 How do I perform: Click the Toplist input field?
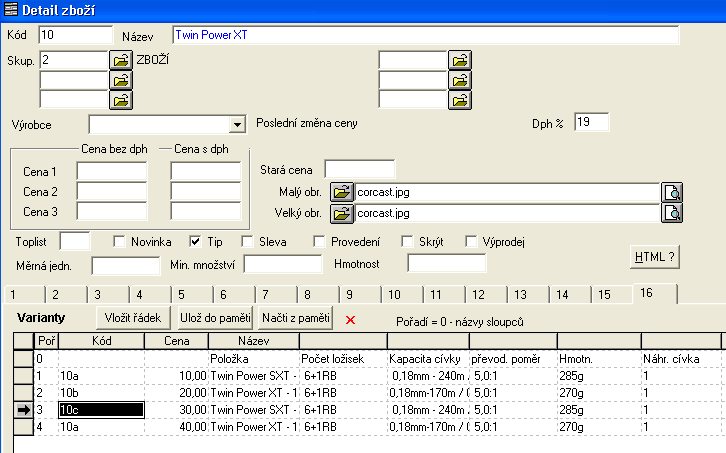point(75,241)
